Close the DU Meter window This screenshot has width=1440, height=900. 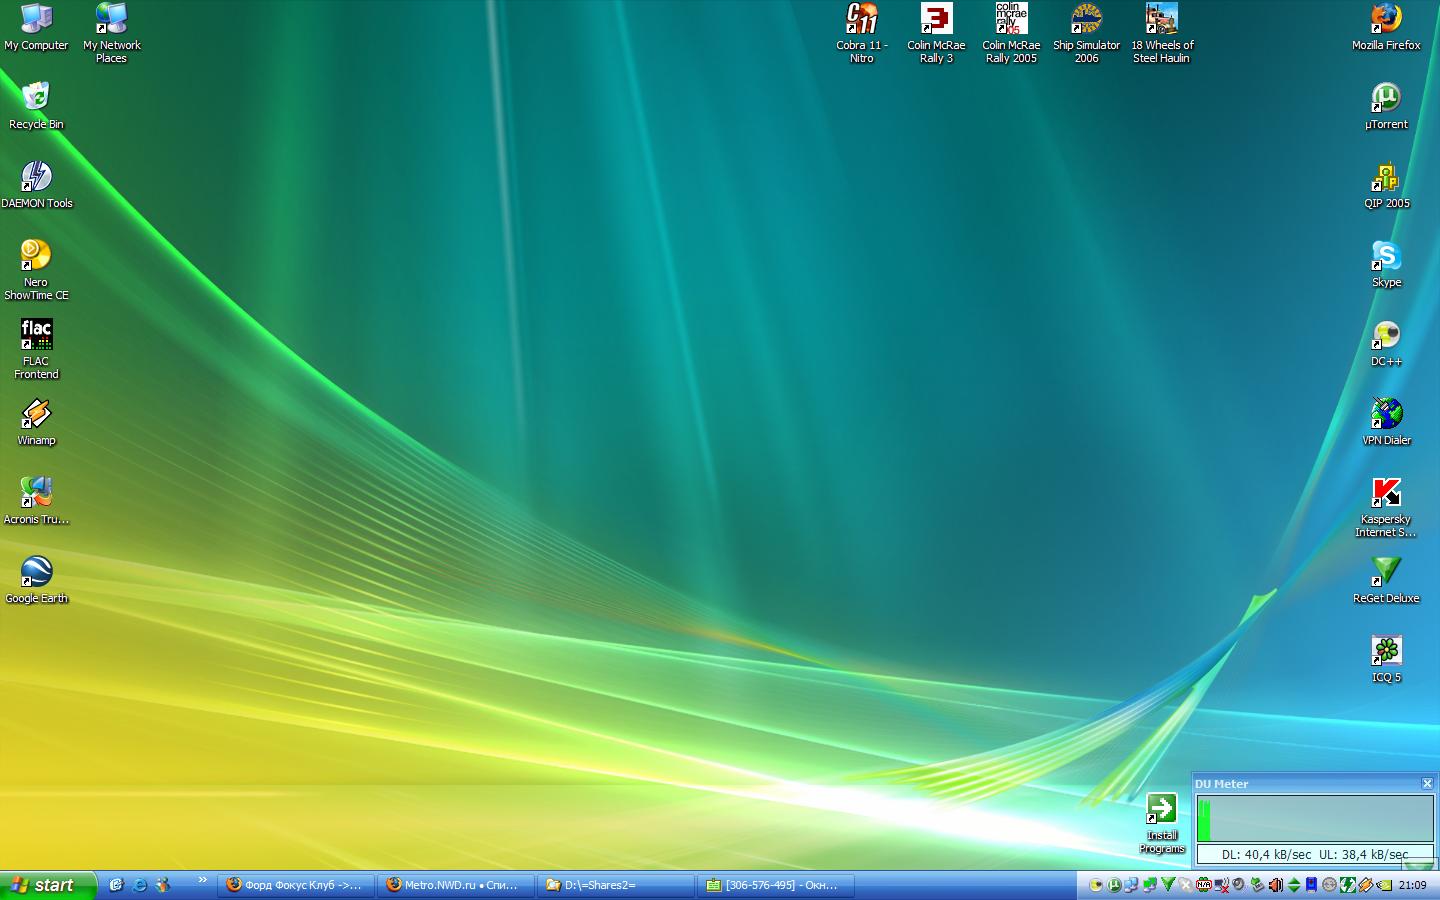click(x=1427, y=783)
